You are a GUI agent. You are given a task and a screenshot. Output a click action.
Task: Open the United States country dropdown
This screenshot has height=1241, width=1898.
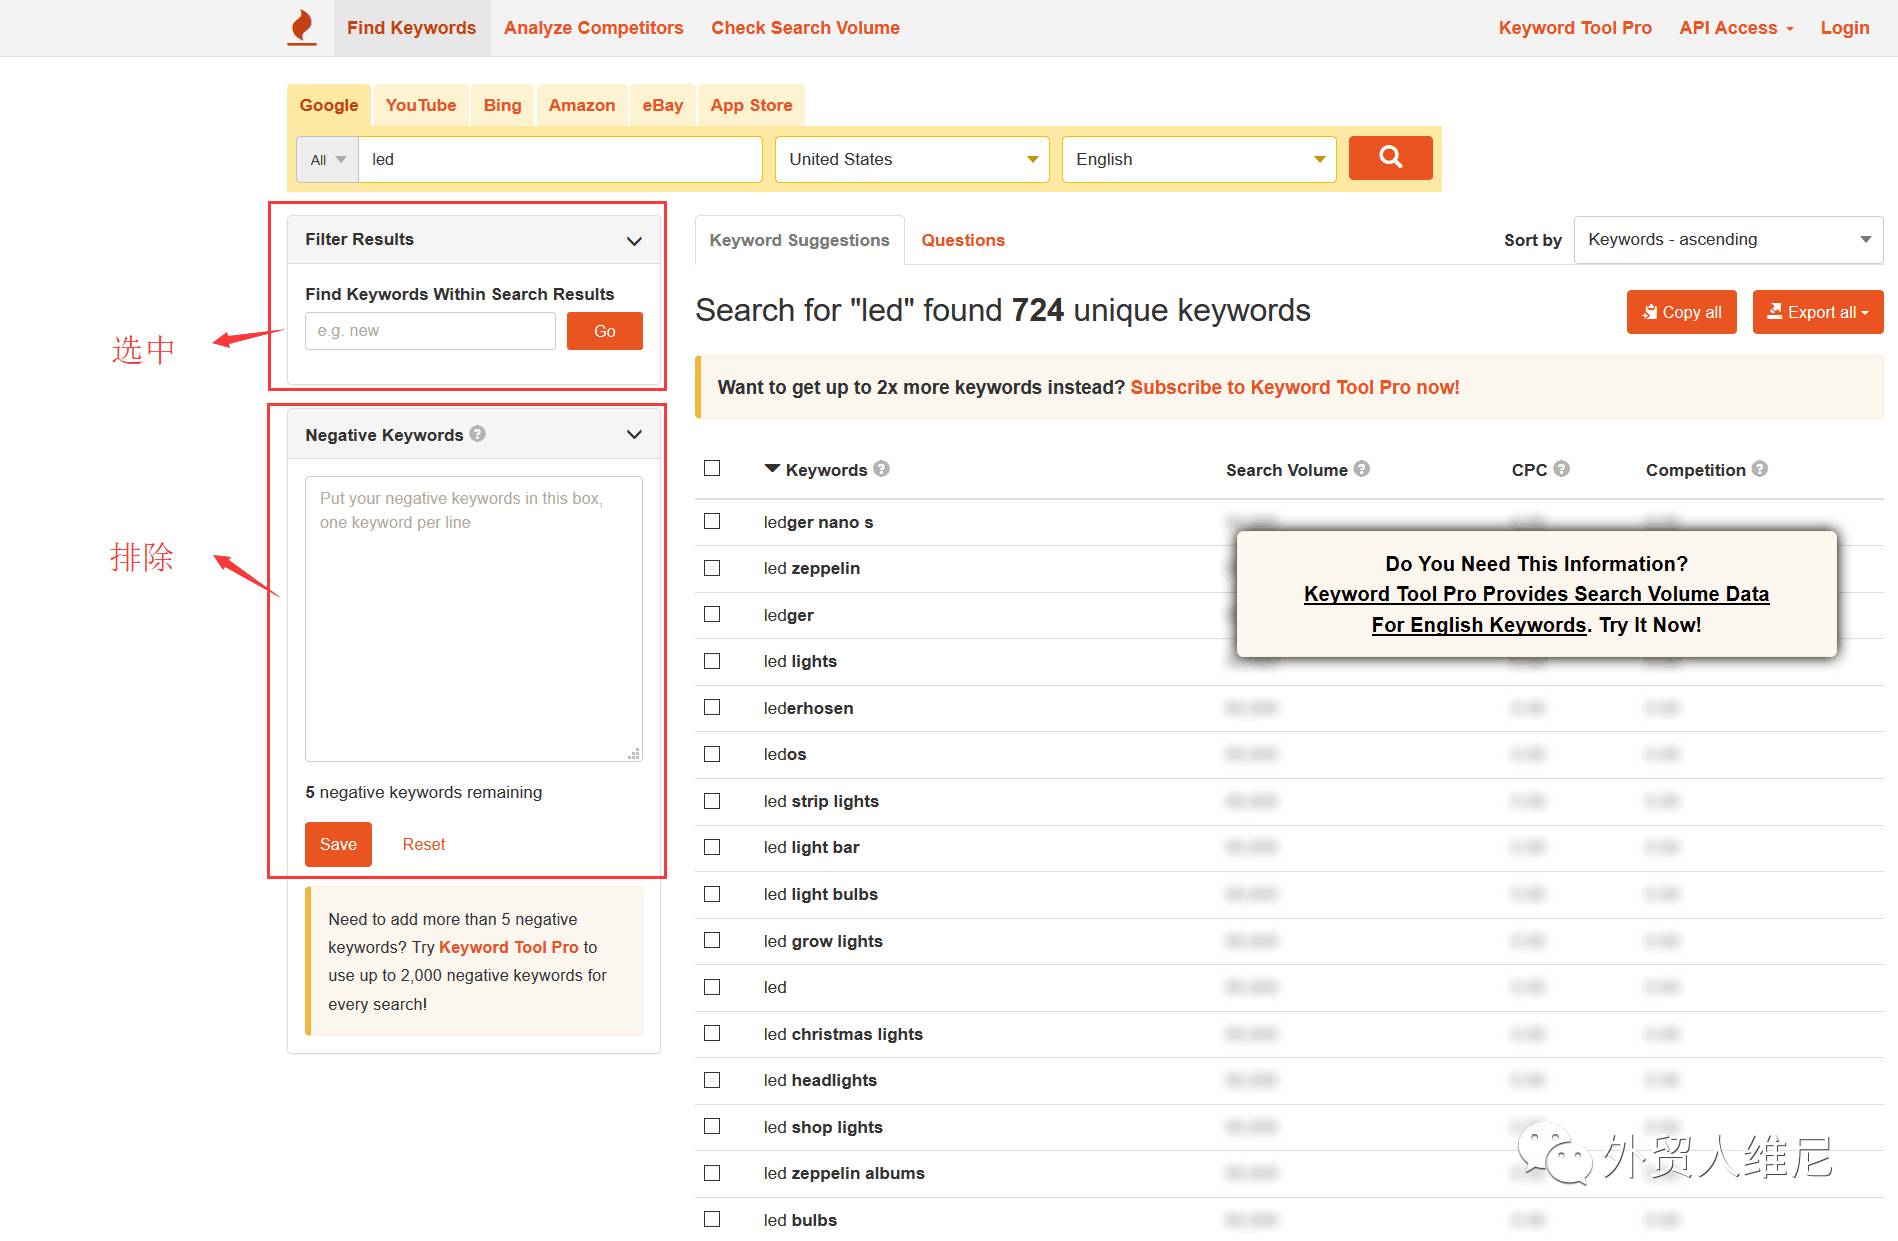(x=912, y=159)
